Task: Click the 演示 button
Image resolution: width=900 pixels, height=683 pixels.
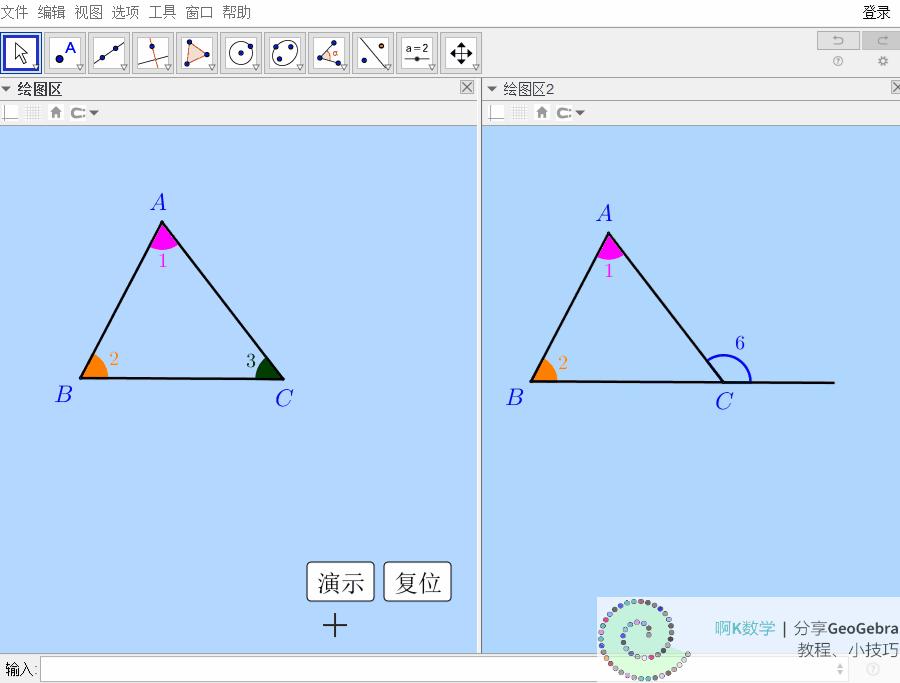Action: tap(340, 582)
